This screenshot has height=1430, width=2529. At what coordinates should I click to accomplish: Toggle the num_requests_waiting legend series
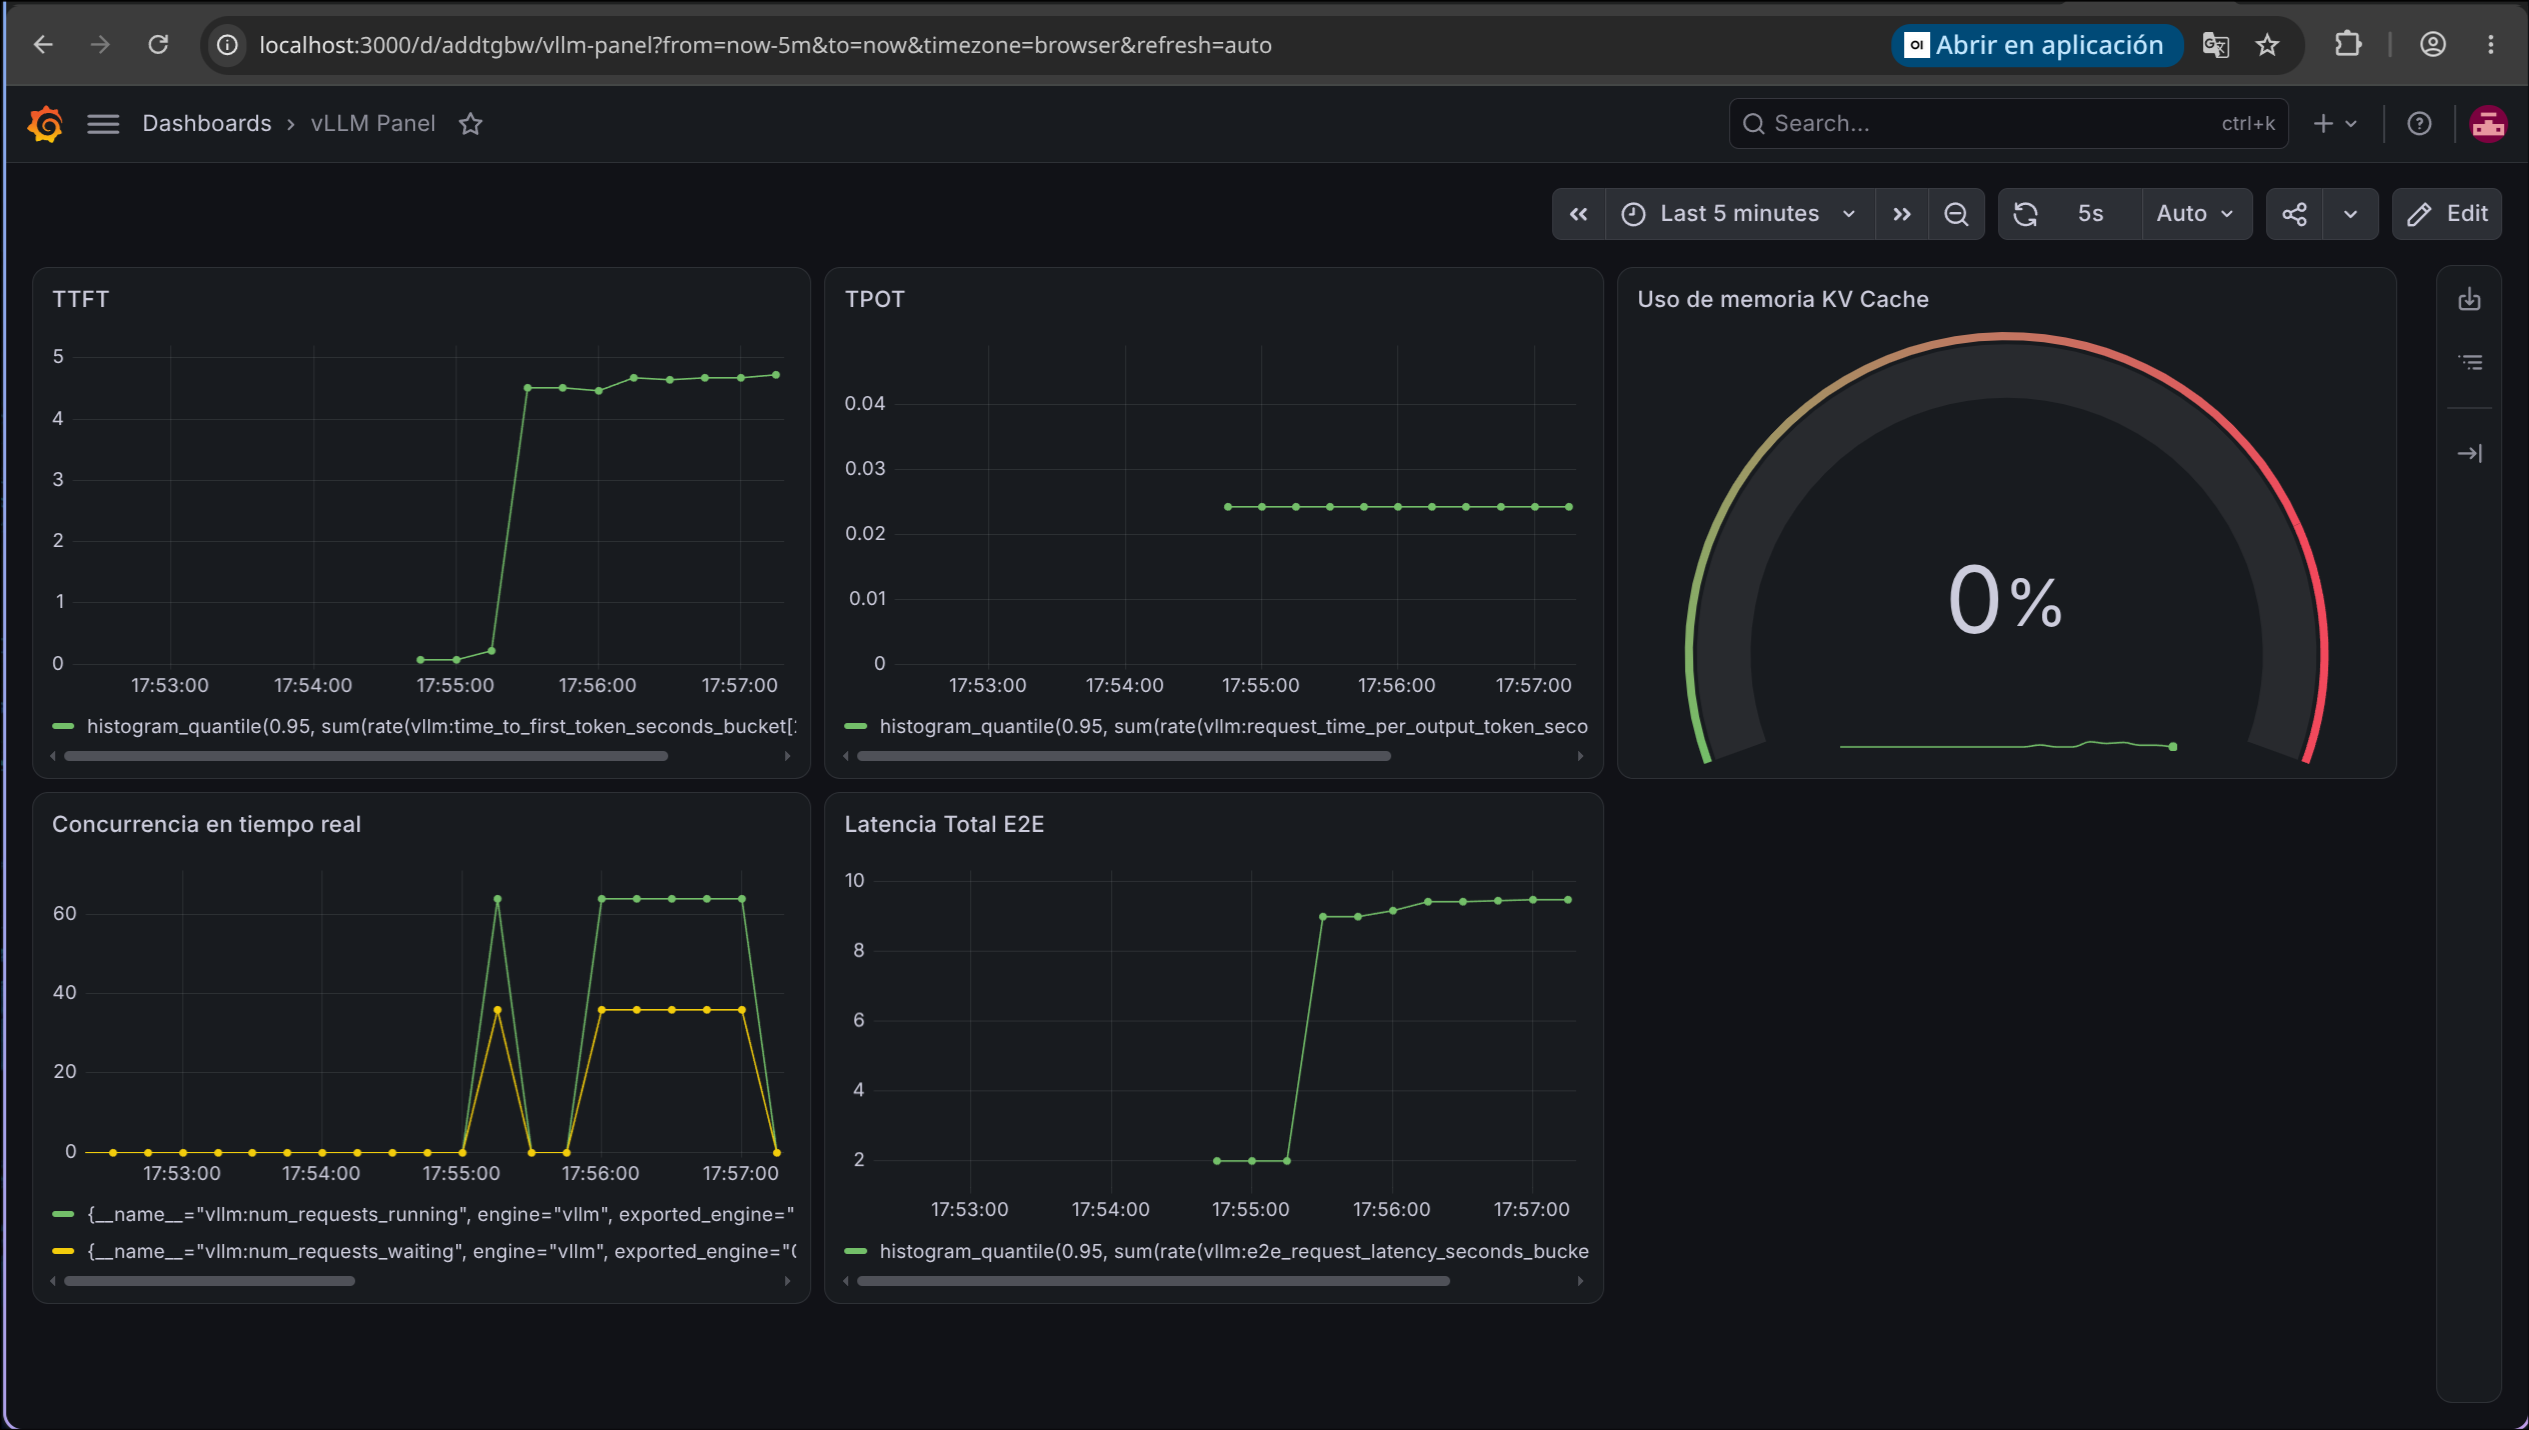[441, 1251]
